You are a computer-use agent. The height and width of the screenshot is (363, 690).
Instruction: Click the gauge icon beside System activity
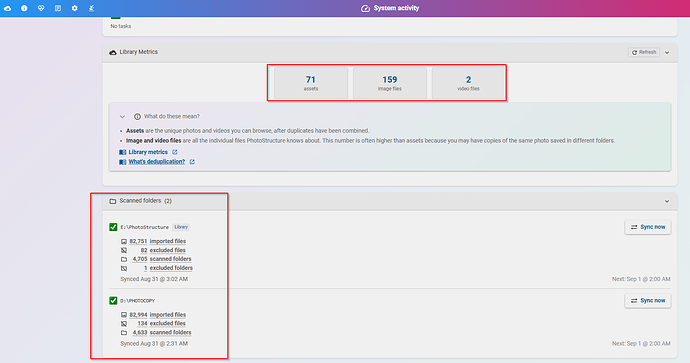coord(365,8)
